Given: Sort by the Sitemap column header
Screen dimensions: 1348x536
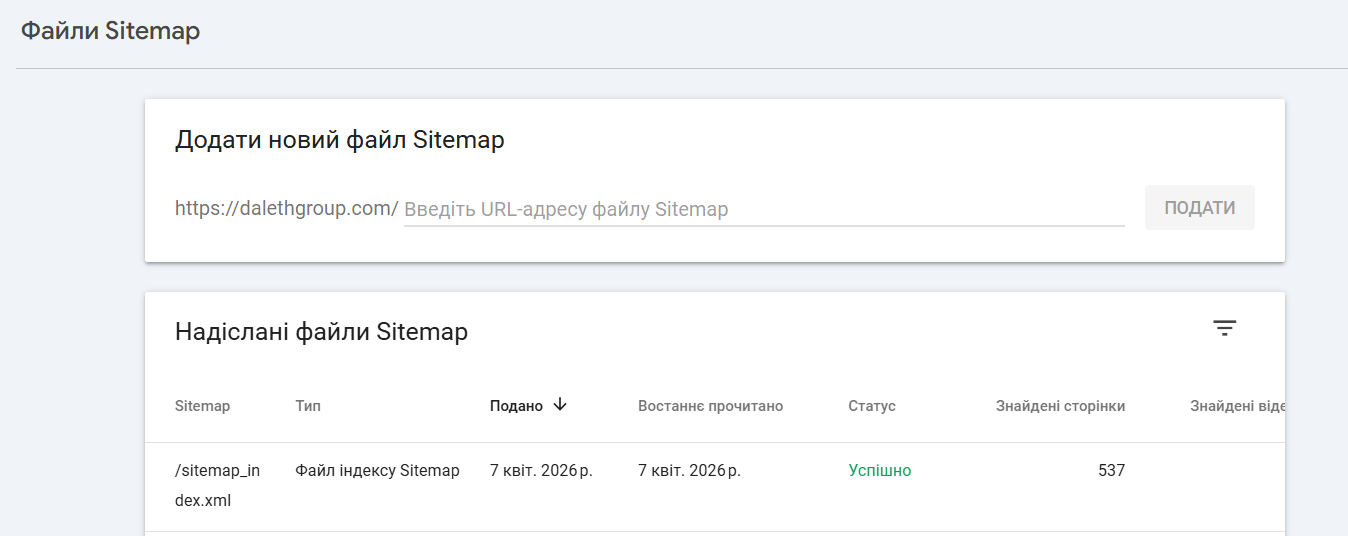Looking at the screenshot, I should [x=202, y=406].
